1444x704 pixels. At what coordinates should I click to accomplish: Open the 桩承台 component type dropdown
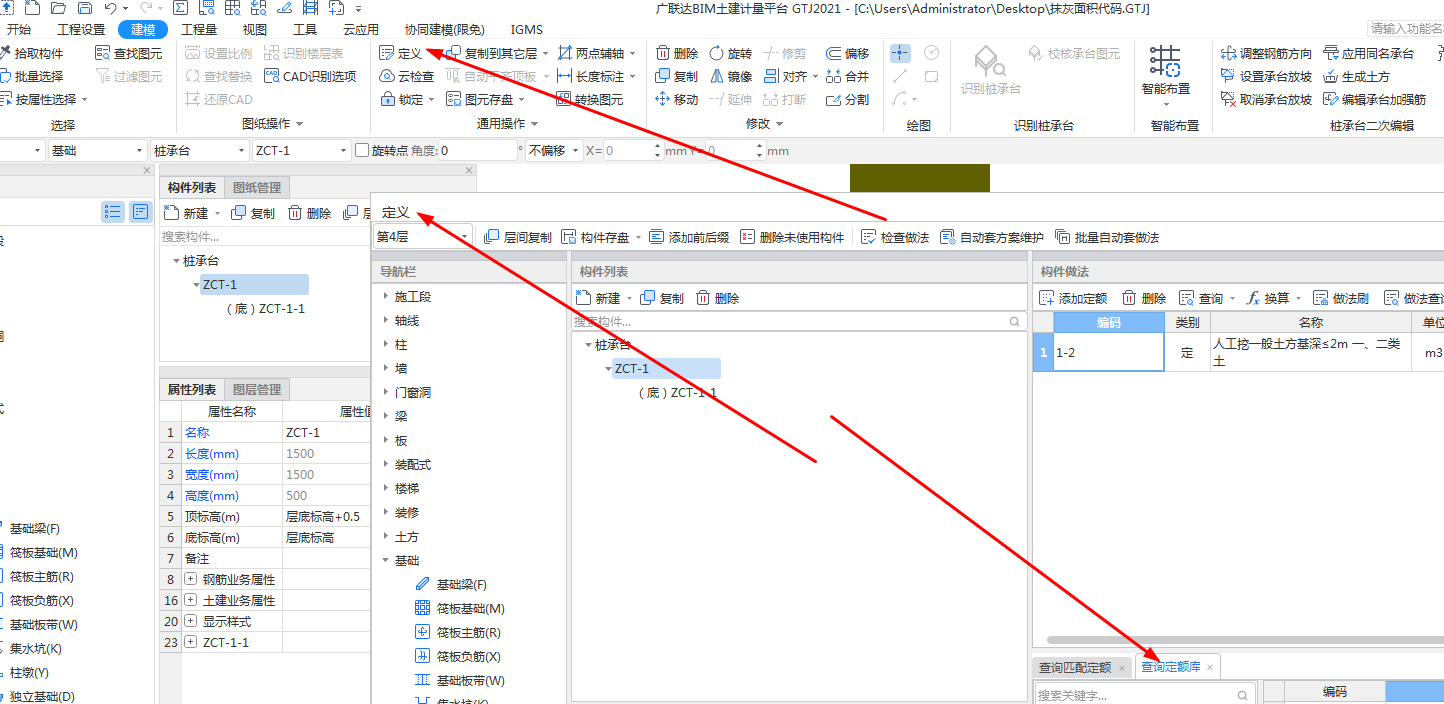[x=199, y=150]
